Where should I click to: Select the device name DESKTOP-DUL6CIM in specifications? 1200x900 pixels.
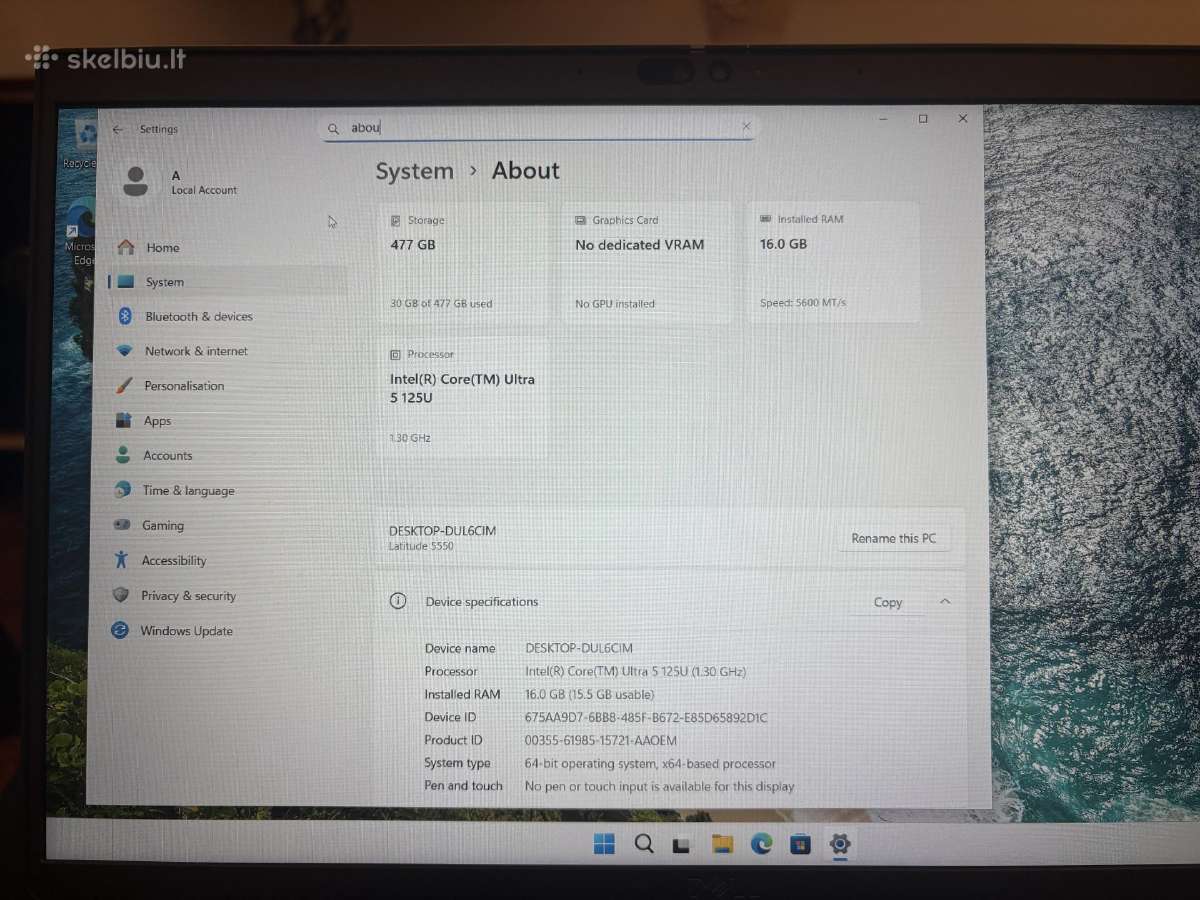tap(578, 648)
